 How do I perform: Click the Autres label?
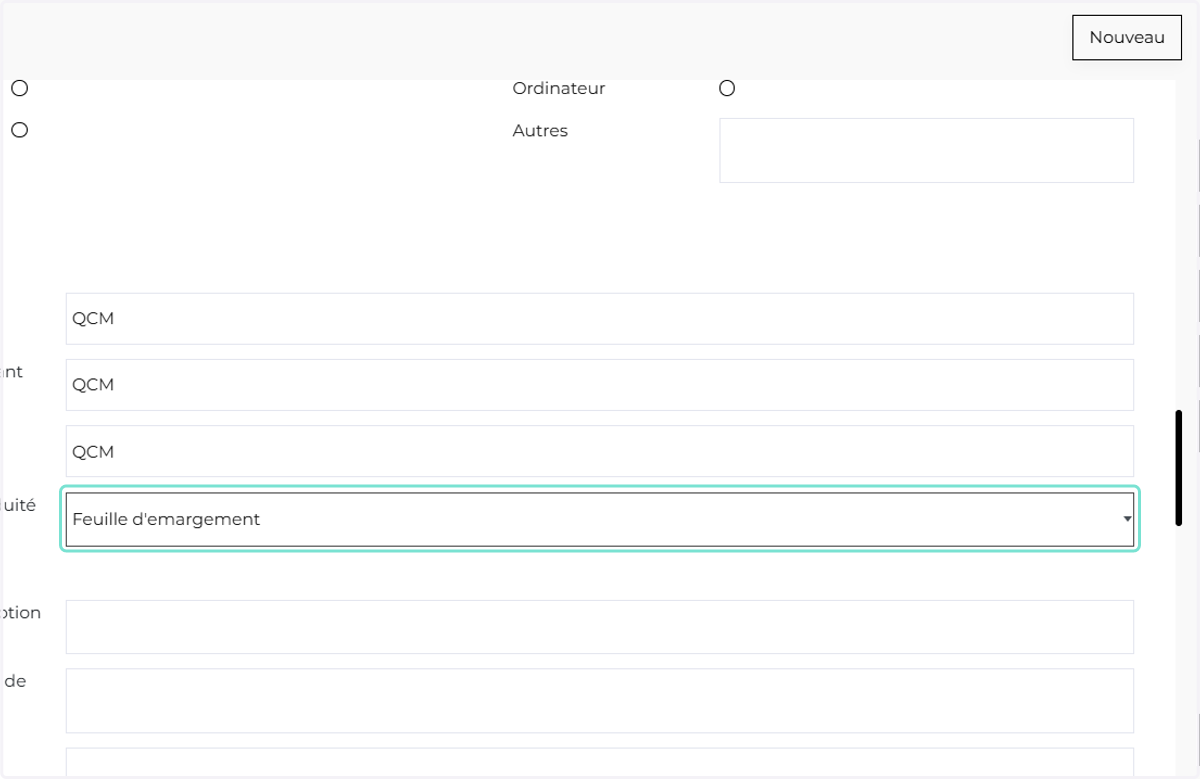540,130
